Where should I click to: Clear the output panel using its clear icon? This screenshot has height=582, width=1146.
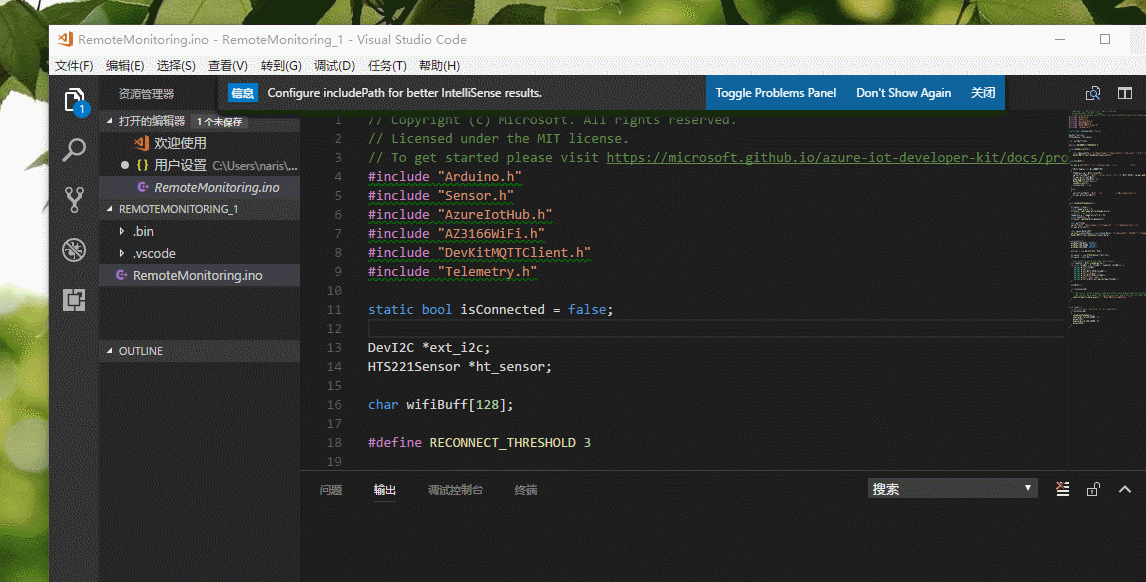click(x=1062, y=489)
